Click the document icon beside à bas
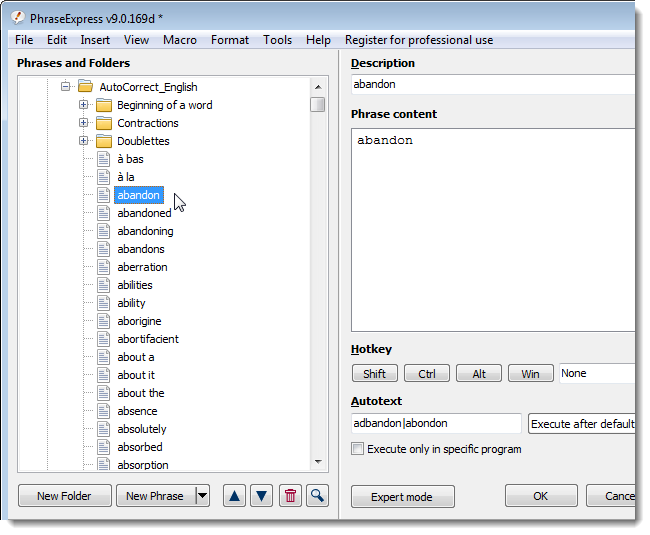 pyautogui.click(x=104, y=159)
